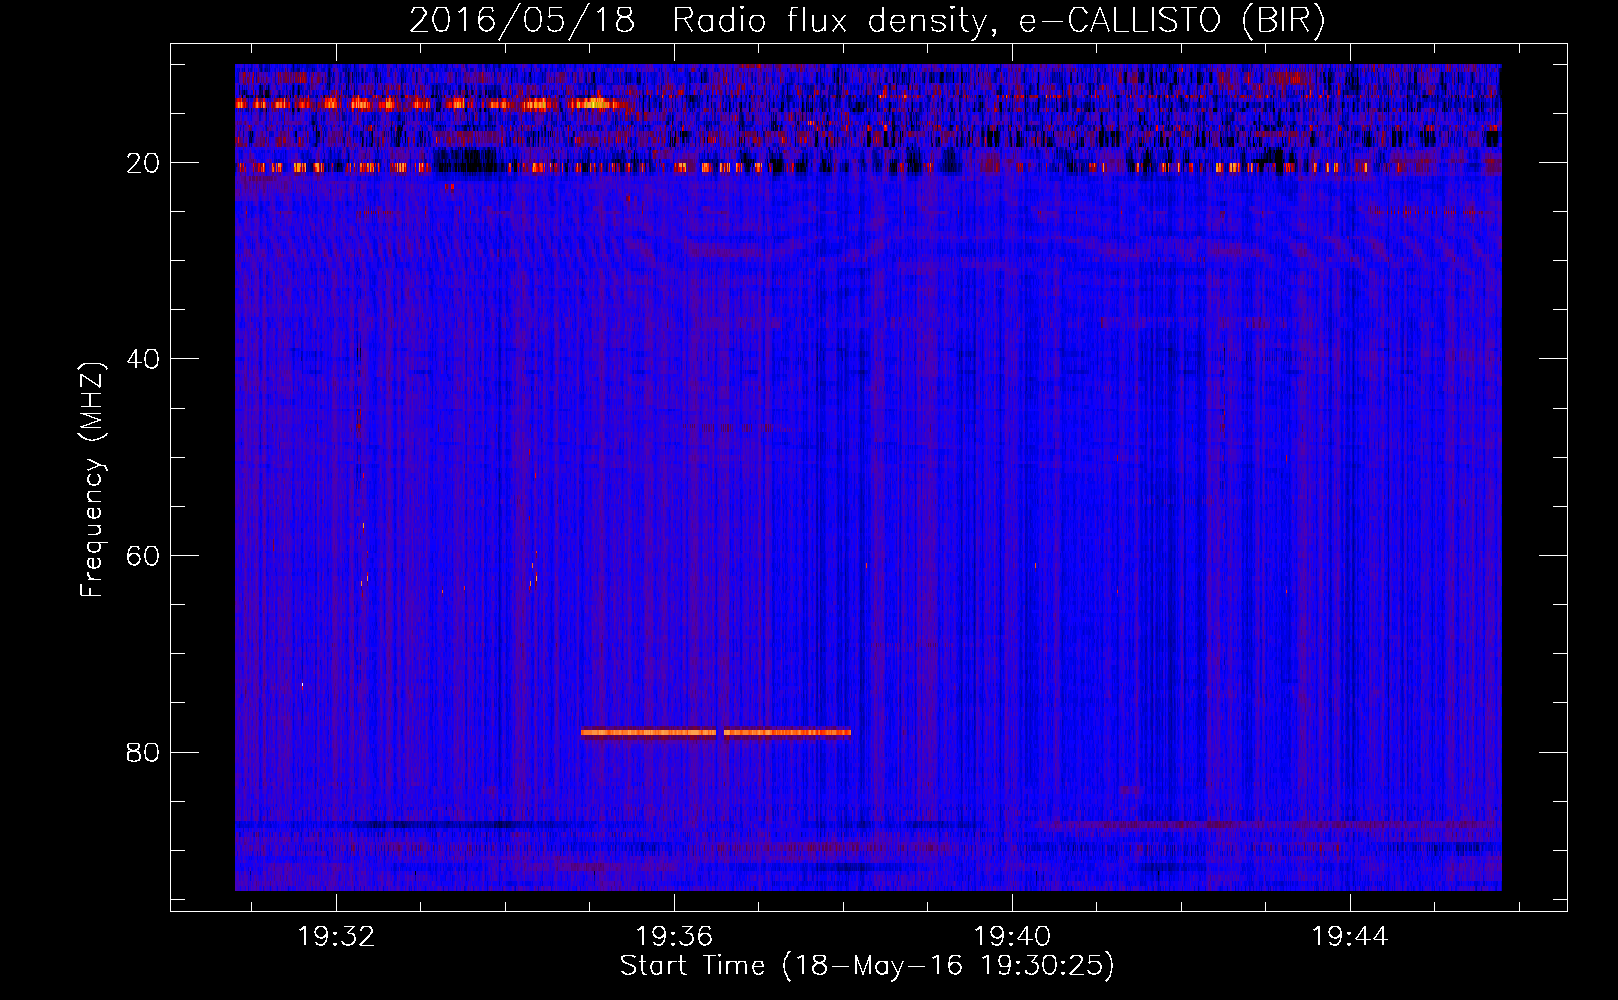Click the frequency tick label "20"
This screenshot has width=1618, height=1000.
click(143, 163)
